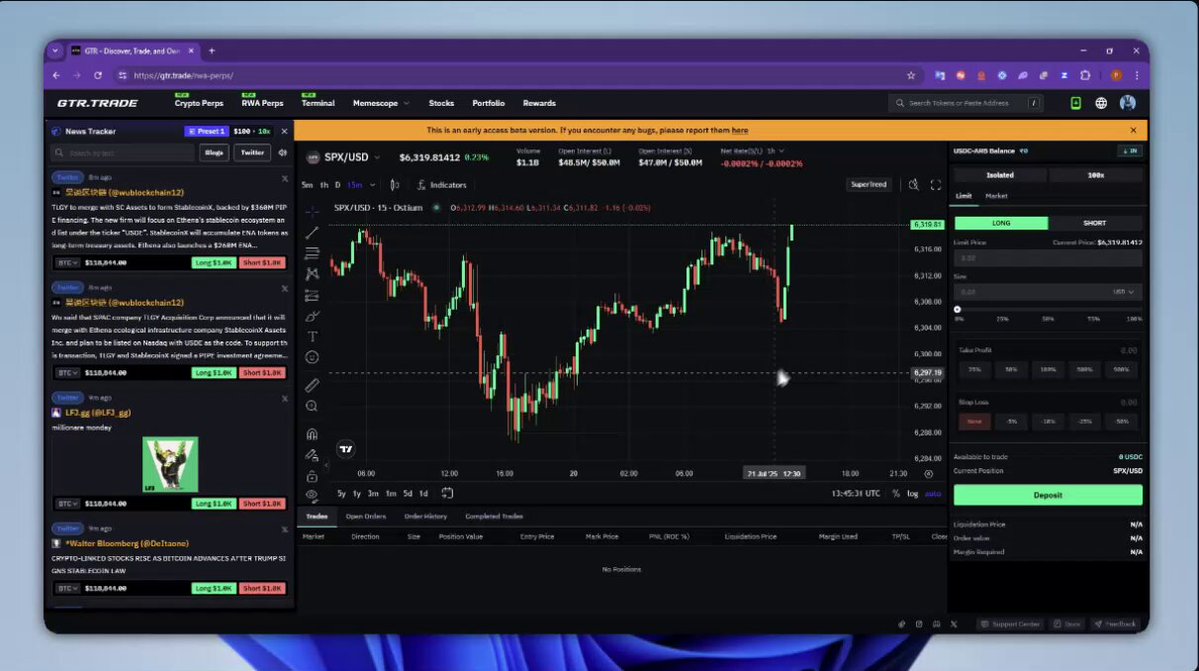Select the forecast and measurement tool
The height and width of the screenshot is (671, 1199).
click(x=312, y=295)
